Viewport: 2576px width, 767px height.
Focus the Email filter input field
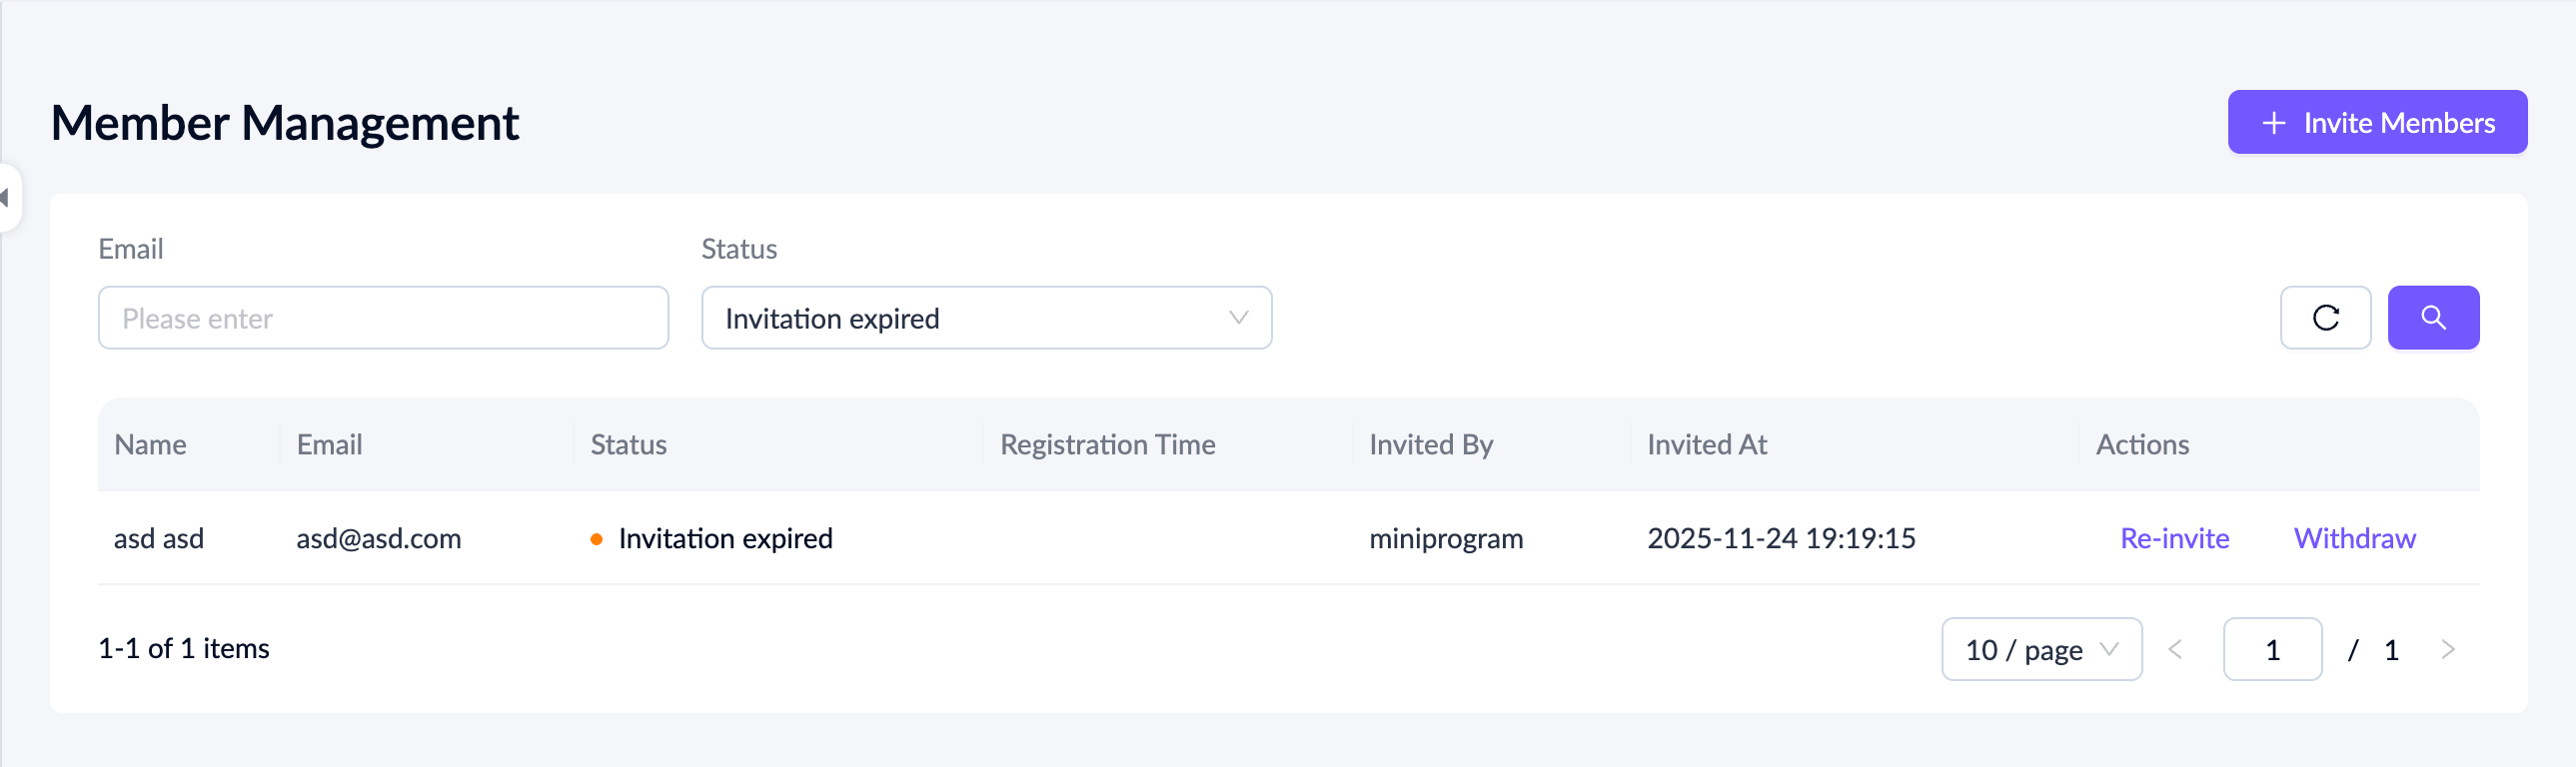pyautogui.click(x=383, y=318)
